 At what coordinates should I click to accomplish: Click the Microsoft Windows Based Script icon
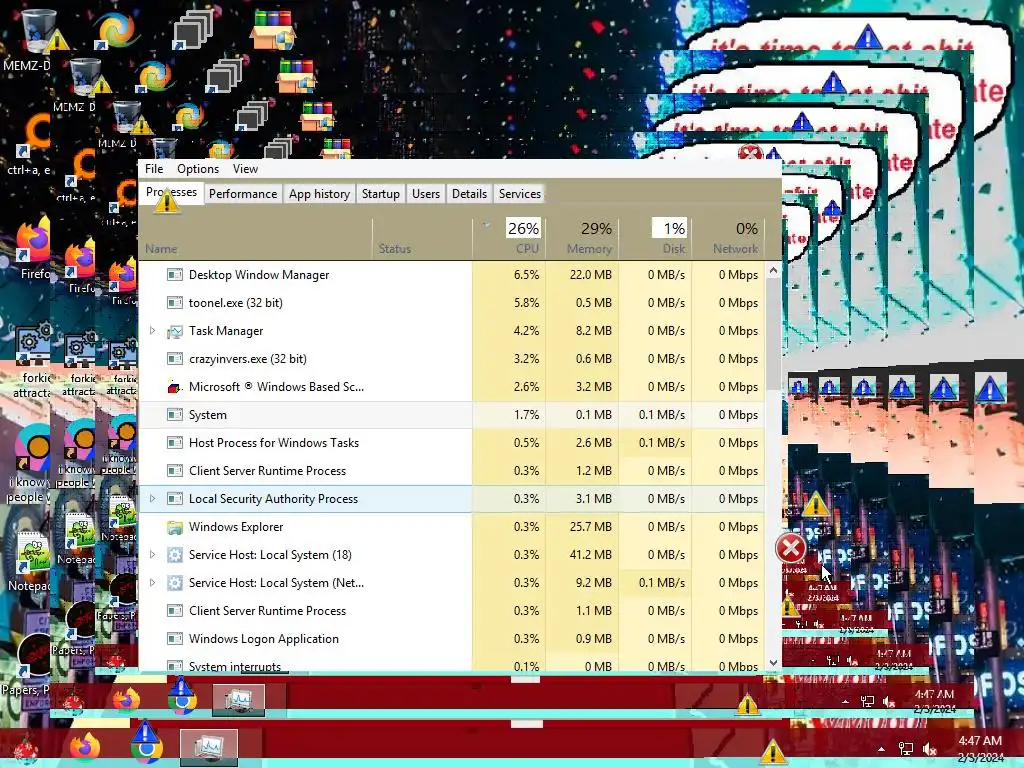(174, 387)
